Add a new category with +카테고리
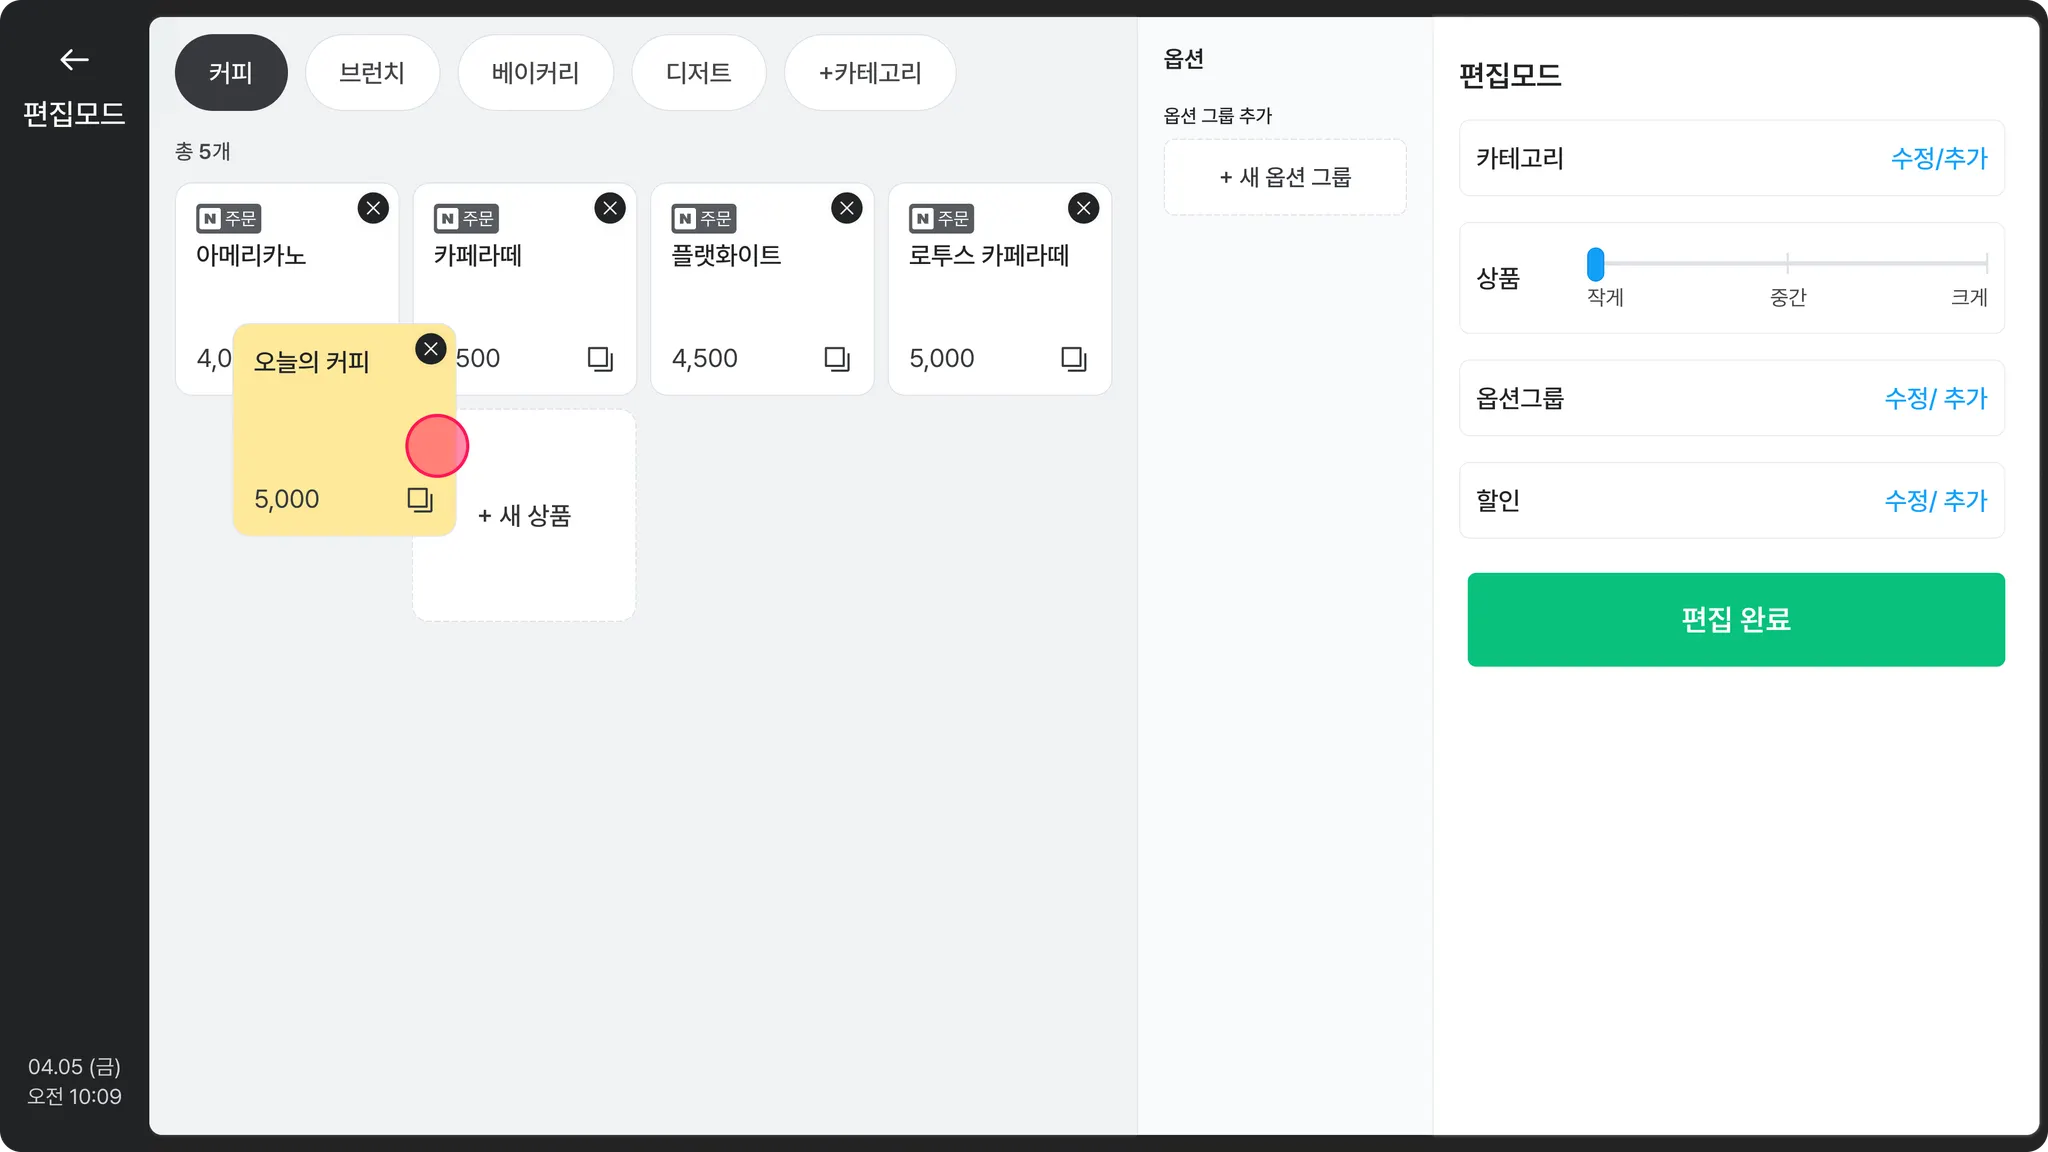This screenshot has width=2048, height=1152. coord(869,73)
